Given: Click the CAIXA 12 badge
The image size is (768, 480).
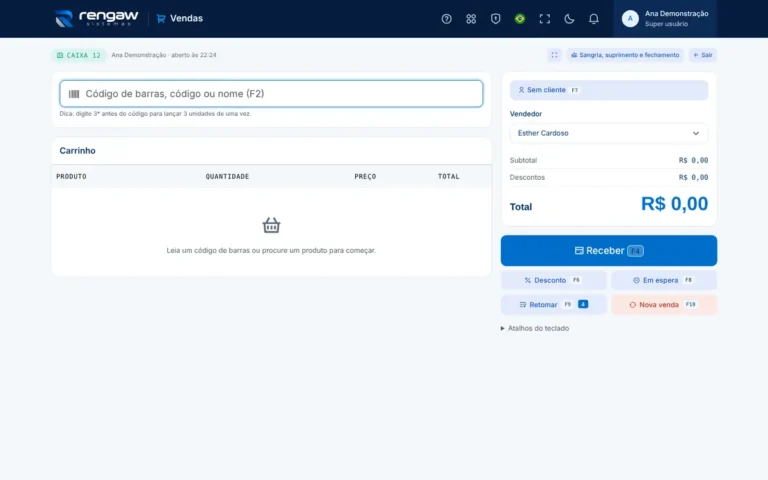Looking at the screenshot, I should [x=78, y=55].
